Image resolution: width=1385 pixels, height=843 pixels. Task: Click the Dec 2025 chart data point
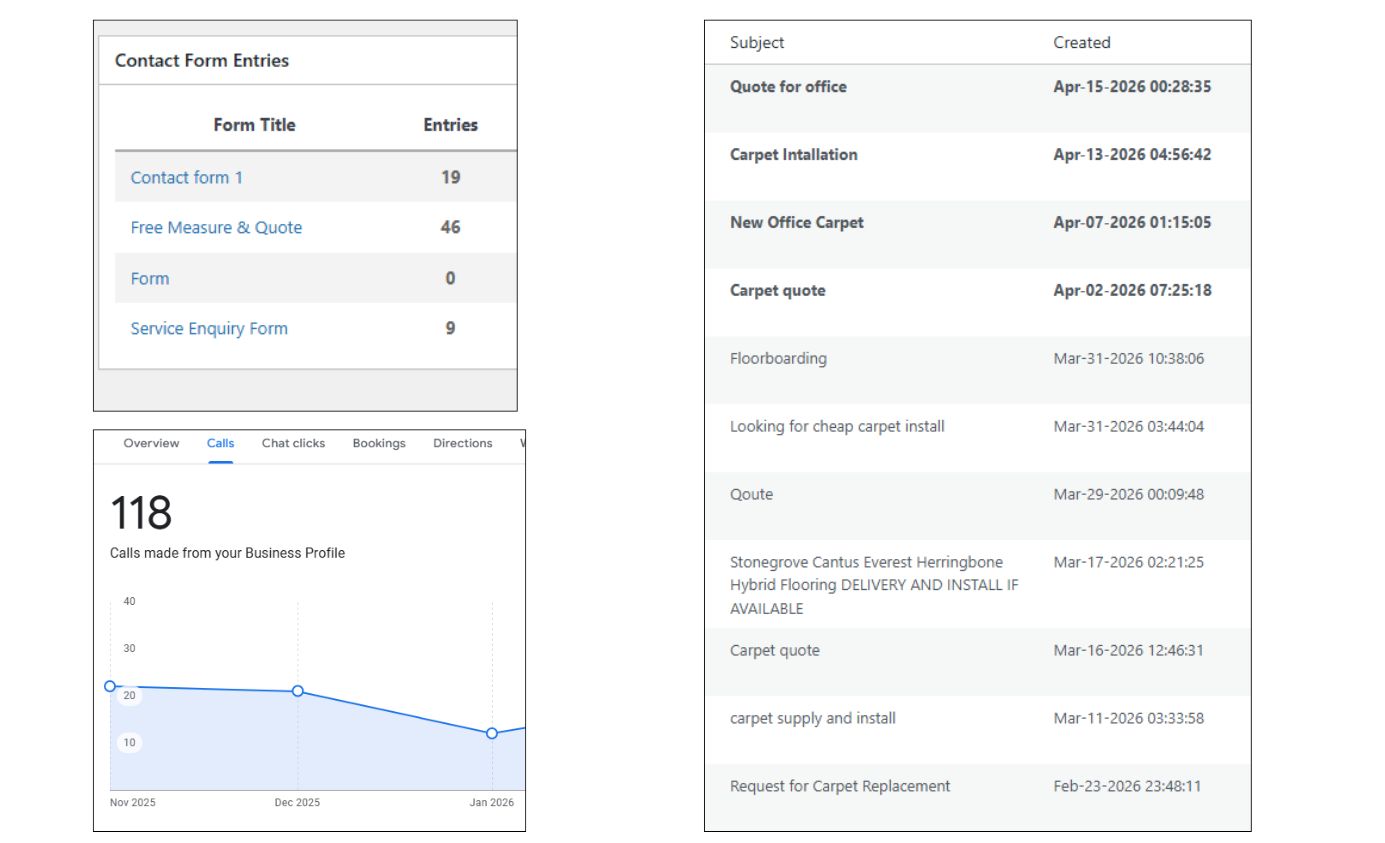(297, 691)
